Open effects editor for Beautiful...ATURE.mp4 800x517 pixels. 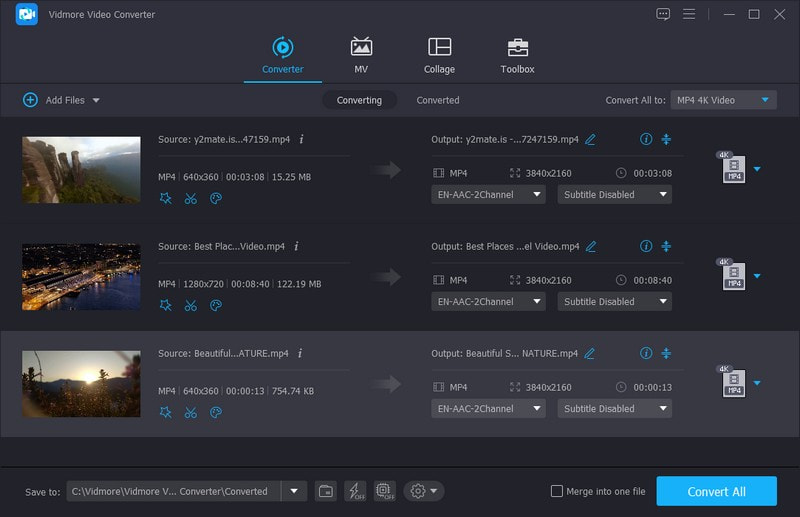point(165,412)
